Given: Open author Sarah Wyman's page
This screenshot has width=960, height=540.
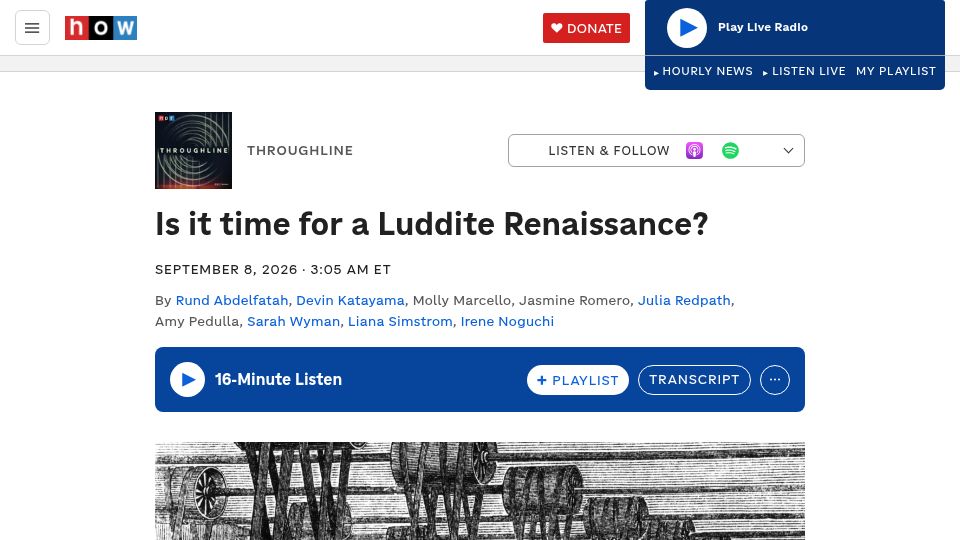Looking at the screenshot, I should pos(293,321).
